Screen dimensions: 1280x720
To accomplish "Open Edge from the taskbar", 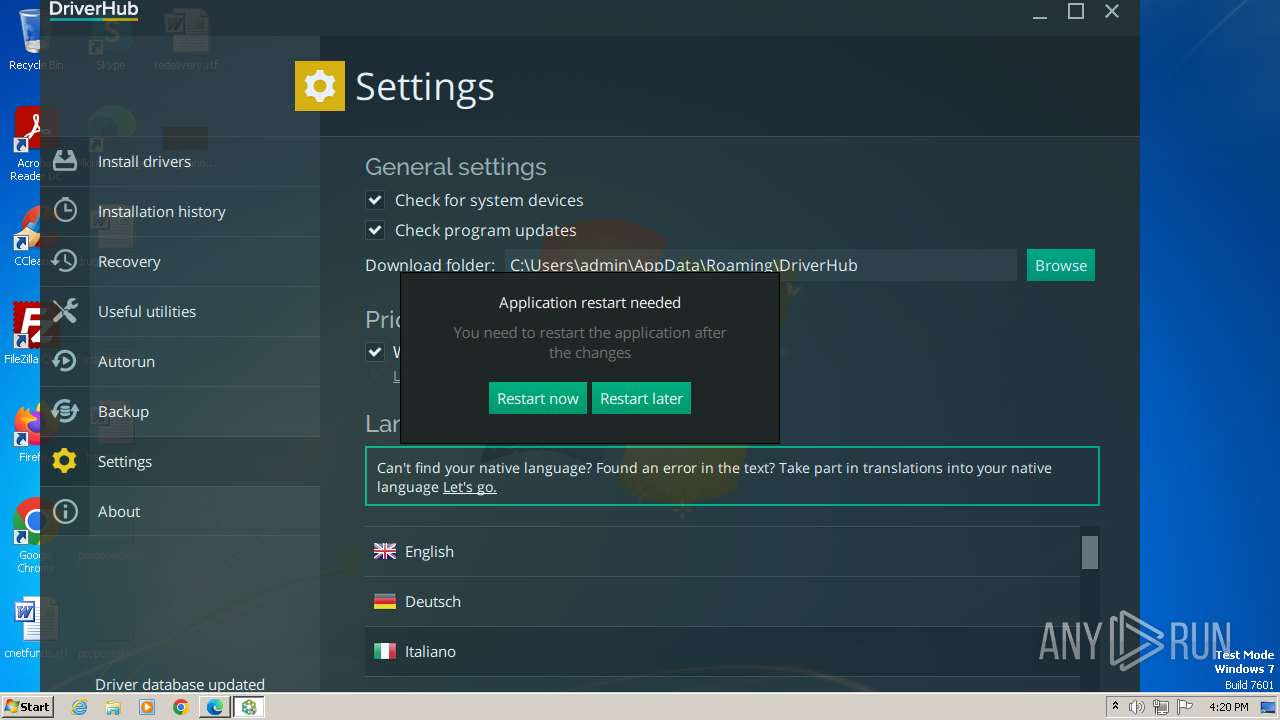I will pyautogui.click(x=214, y=707).
